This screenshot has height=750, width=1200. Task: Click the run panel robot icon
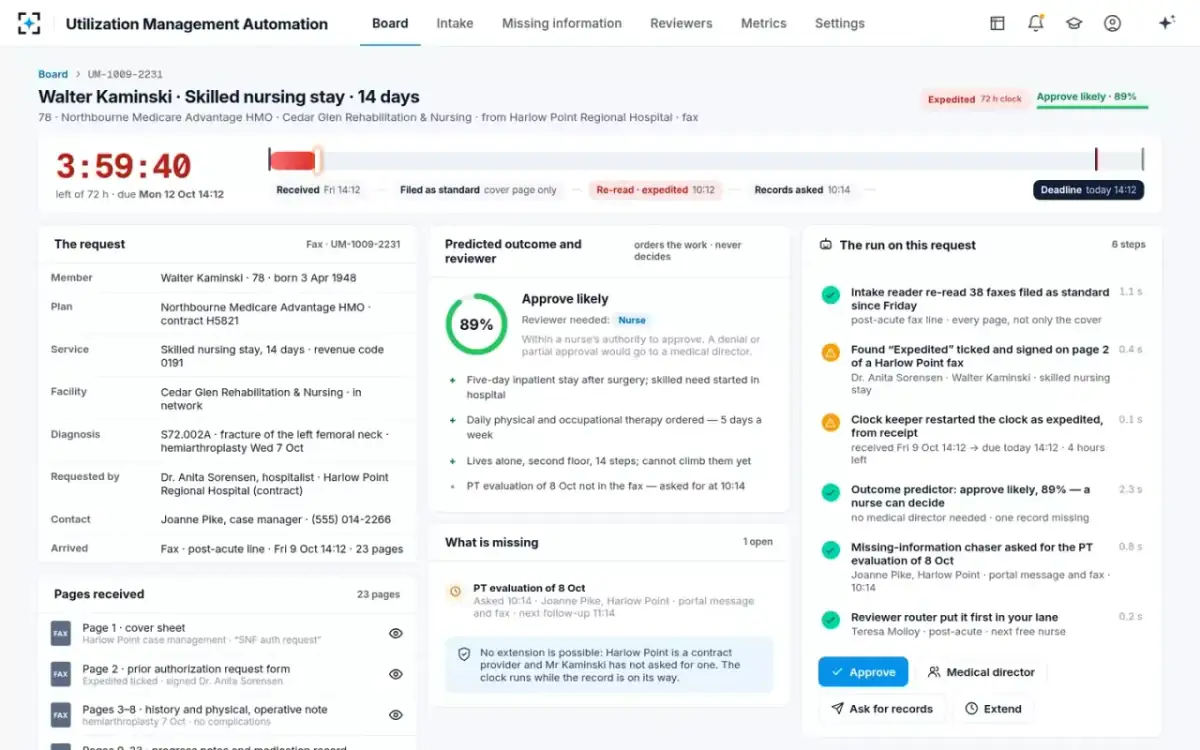click(x=826, y=244)
